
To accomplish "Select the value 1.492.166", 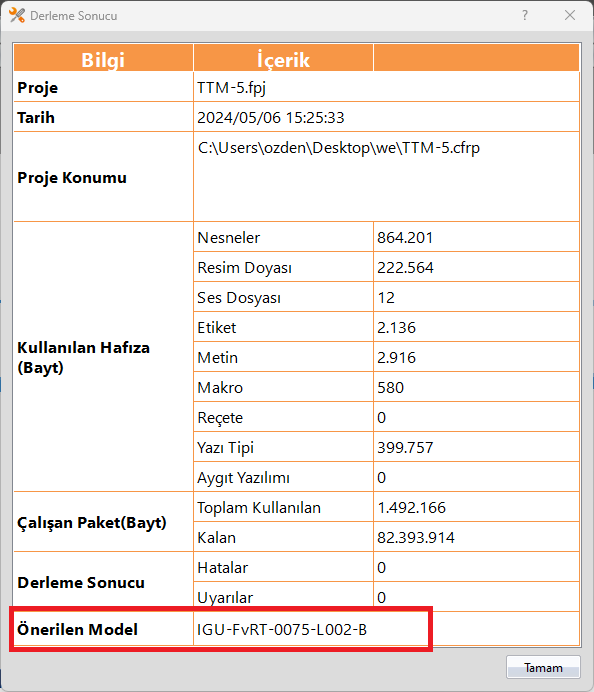I will pyautogui.click(x=411, y=508).
